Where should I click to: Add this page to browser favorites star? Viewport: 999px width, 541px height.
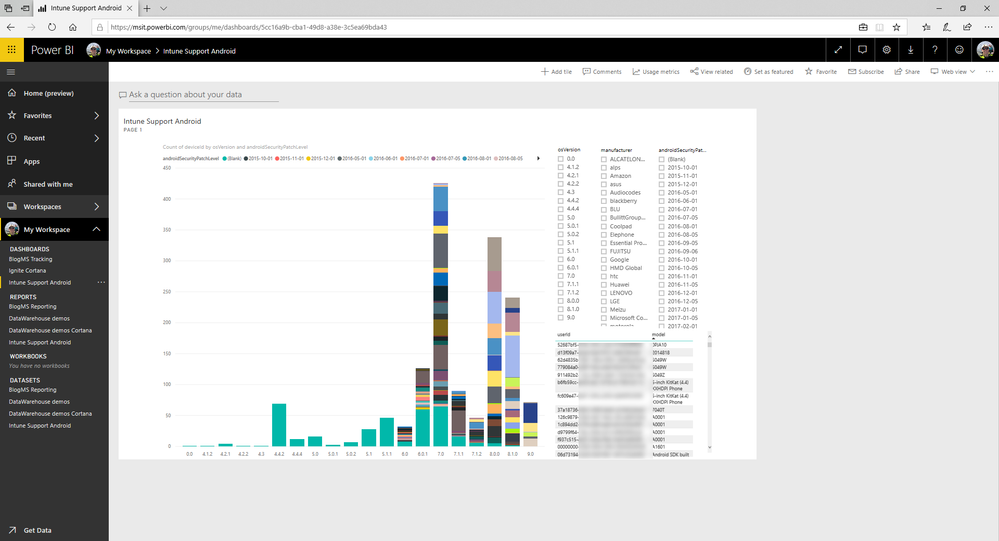(896, 27)
